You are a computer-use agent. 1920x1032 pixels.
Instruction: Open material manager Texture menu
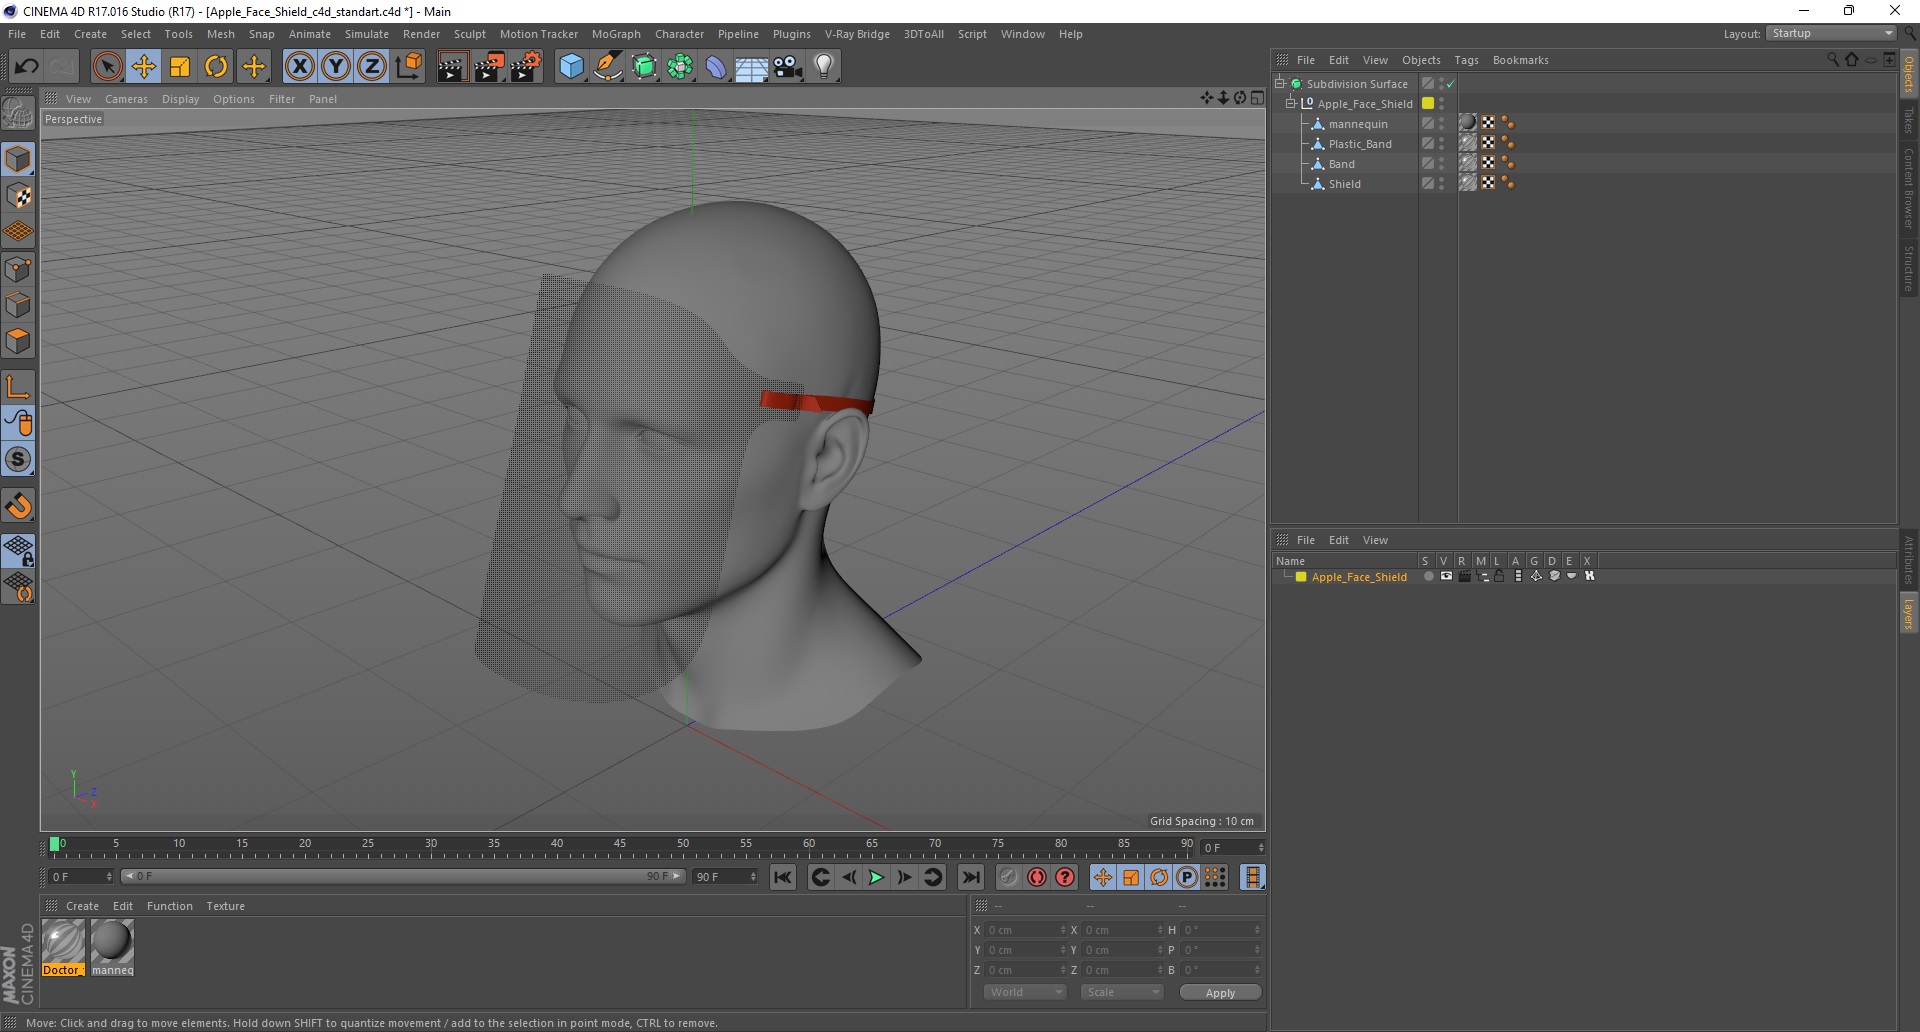[225, 906]
